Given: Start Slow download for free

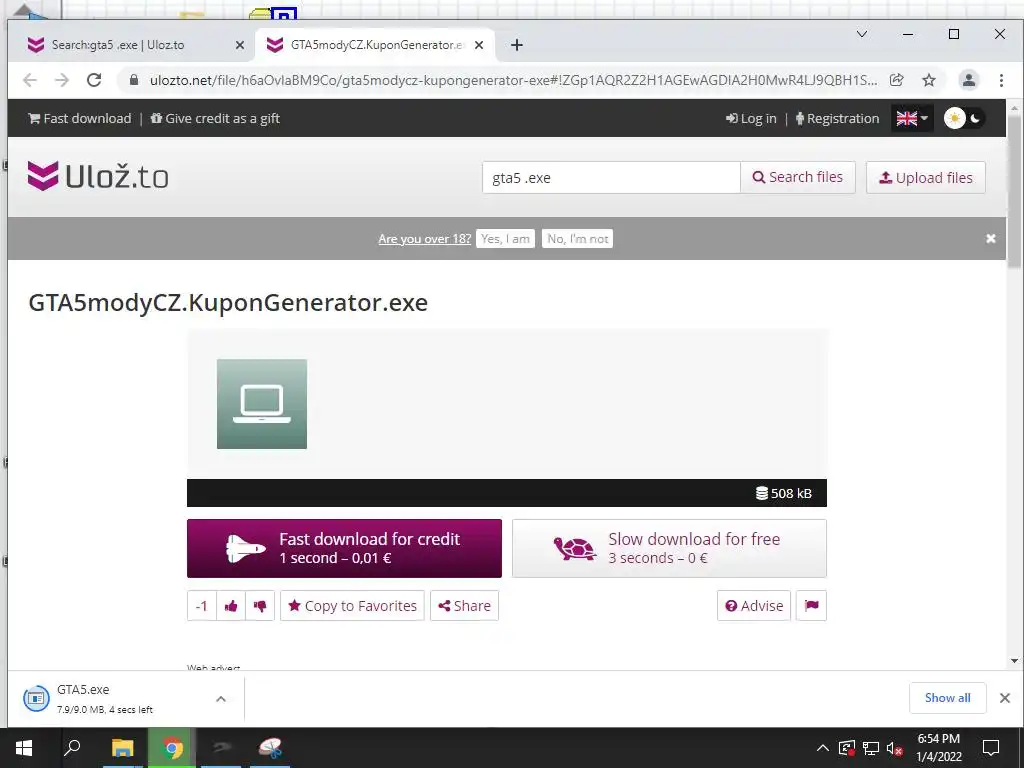Looking at the screenshot, I should coord(669,549).
